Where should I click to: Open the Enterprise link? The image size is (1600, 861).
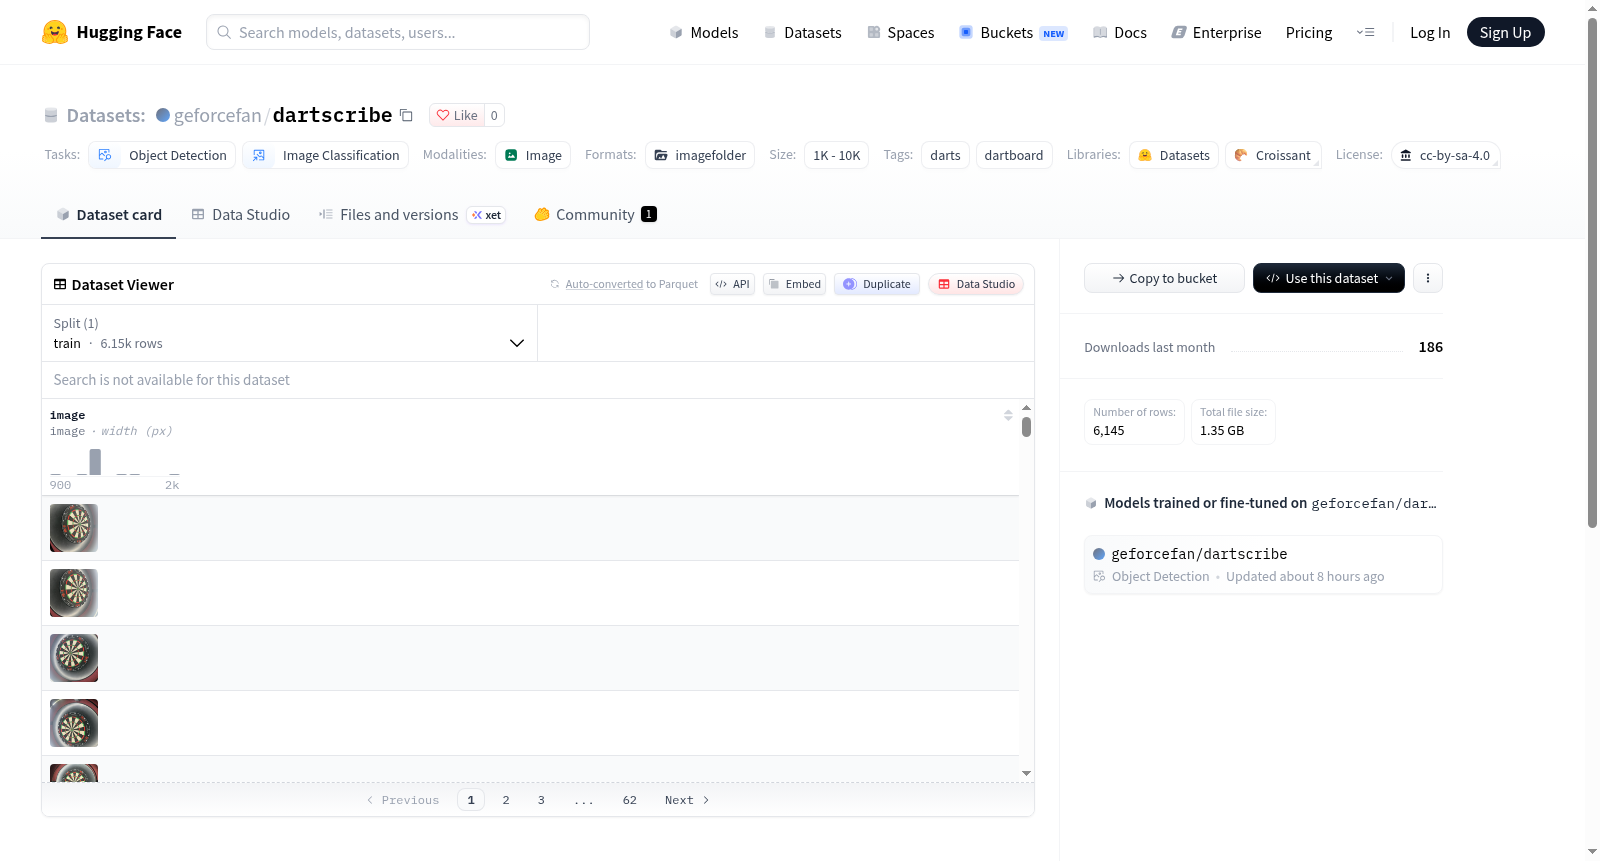coord(1217,32)
